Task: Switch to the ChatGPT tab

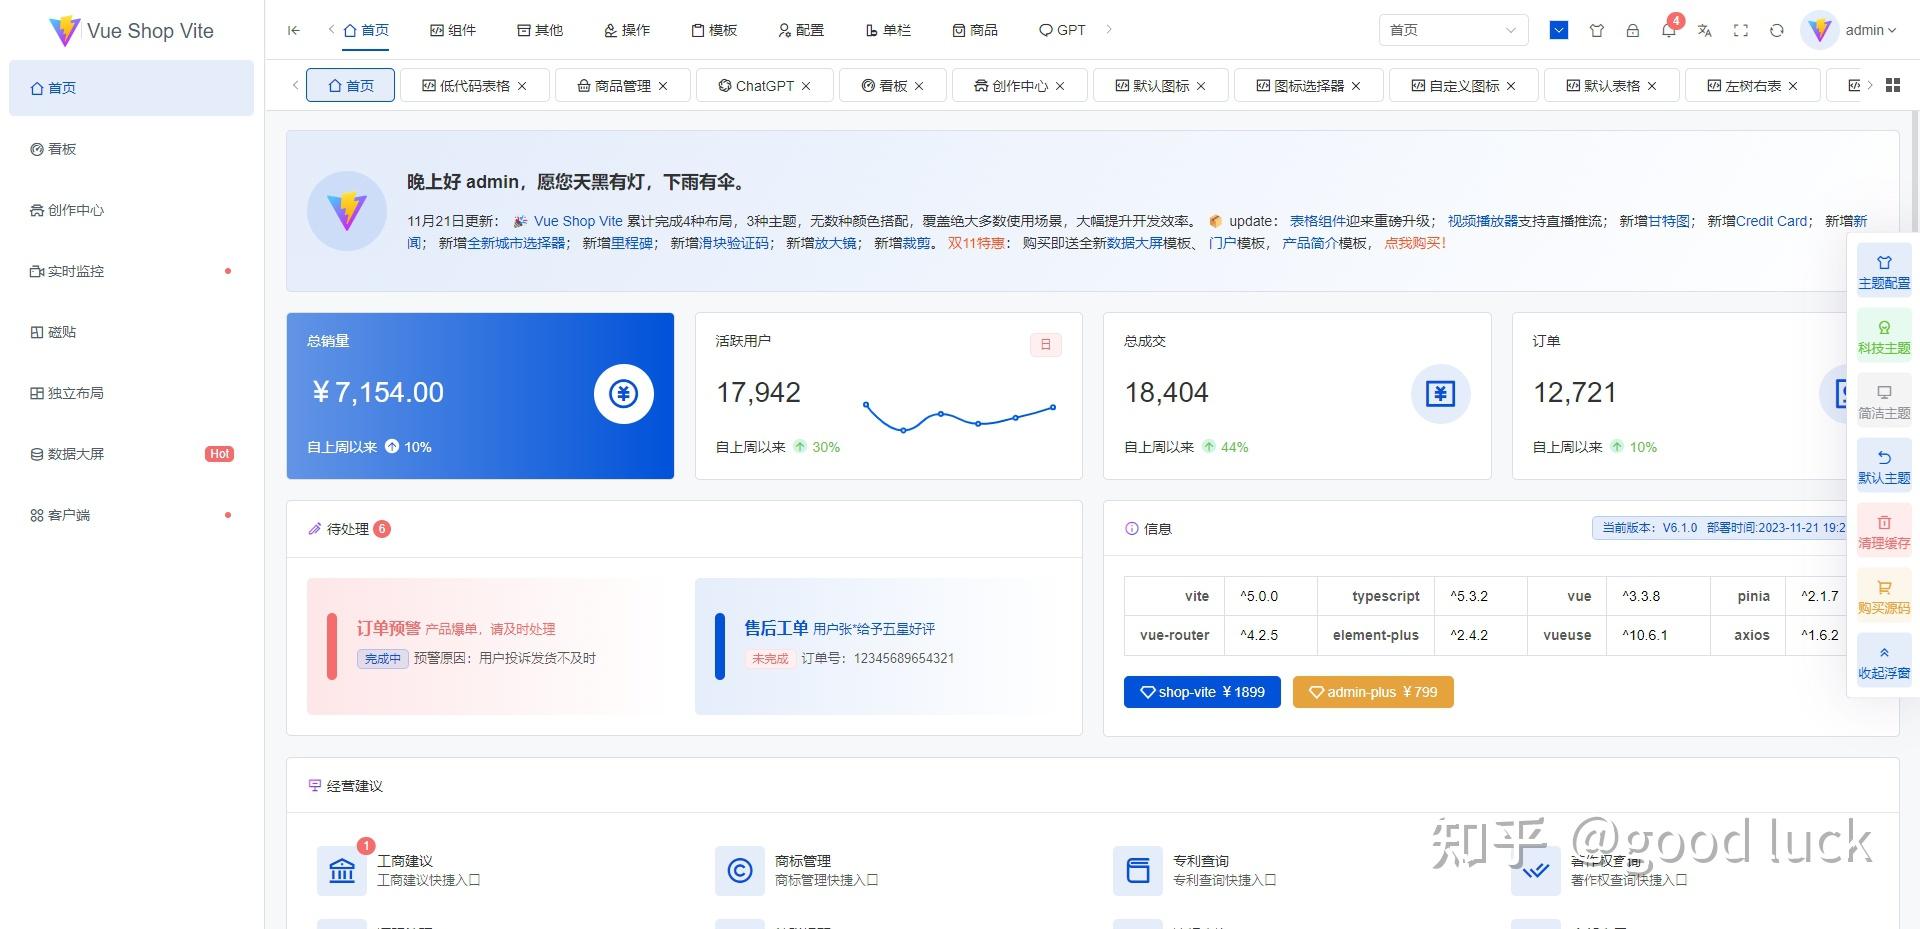Action: 763,86
